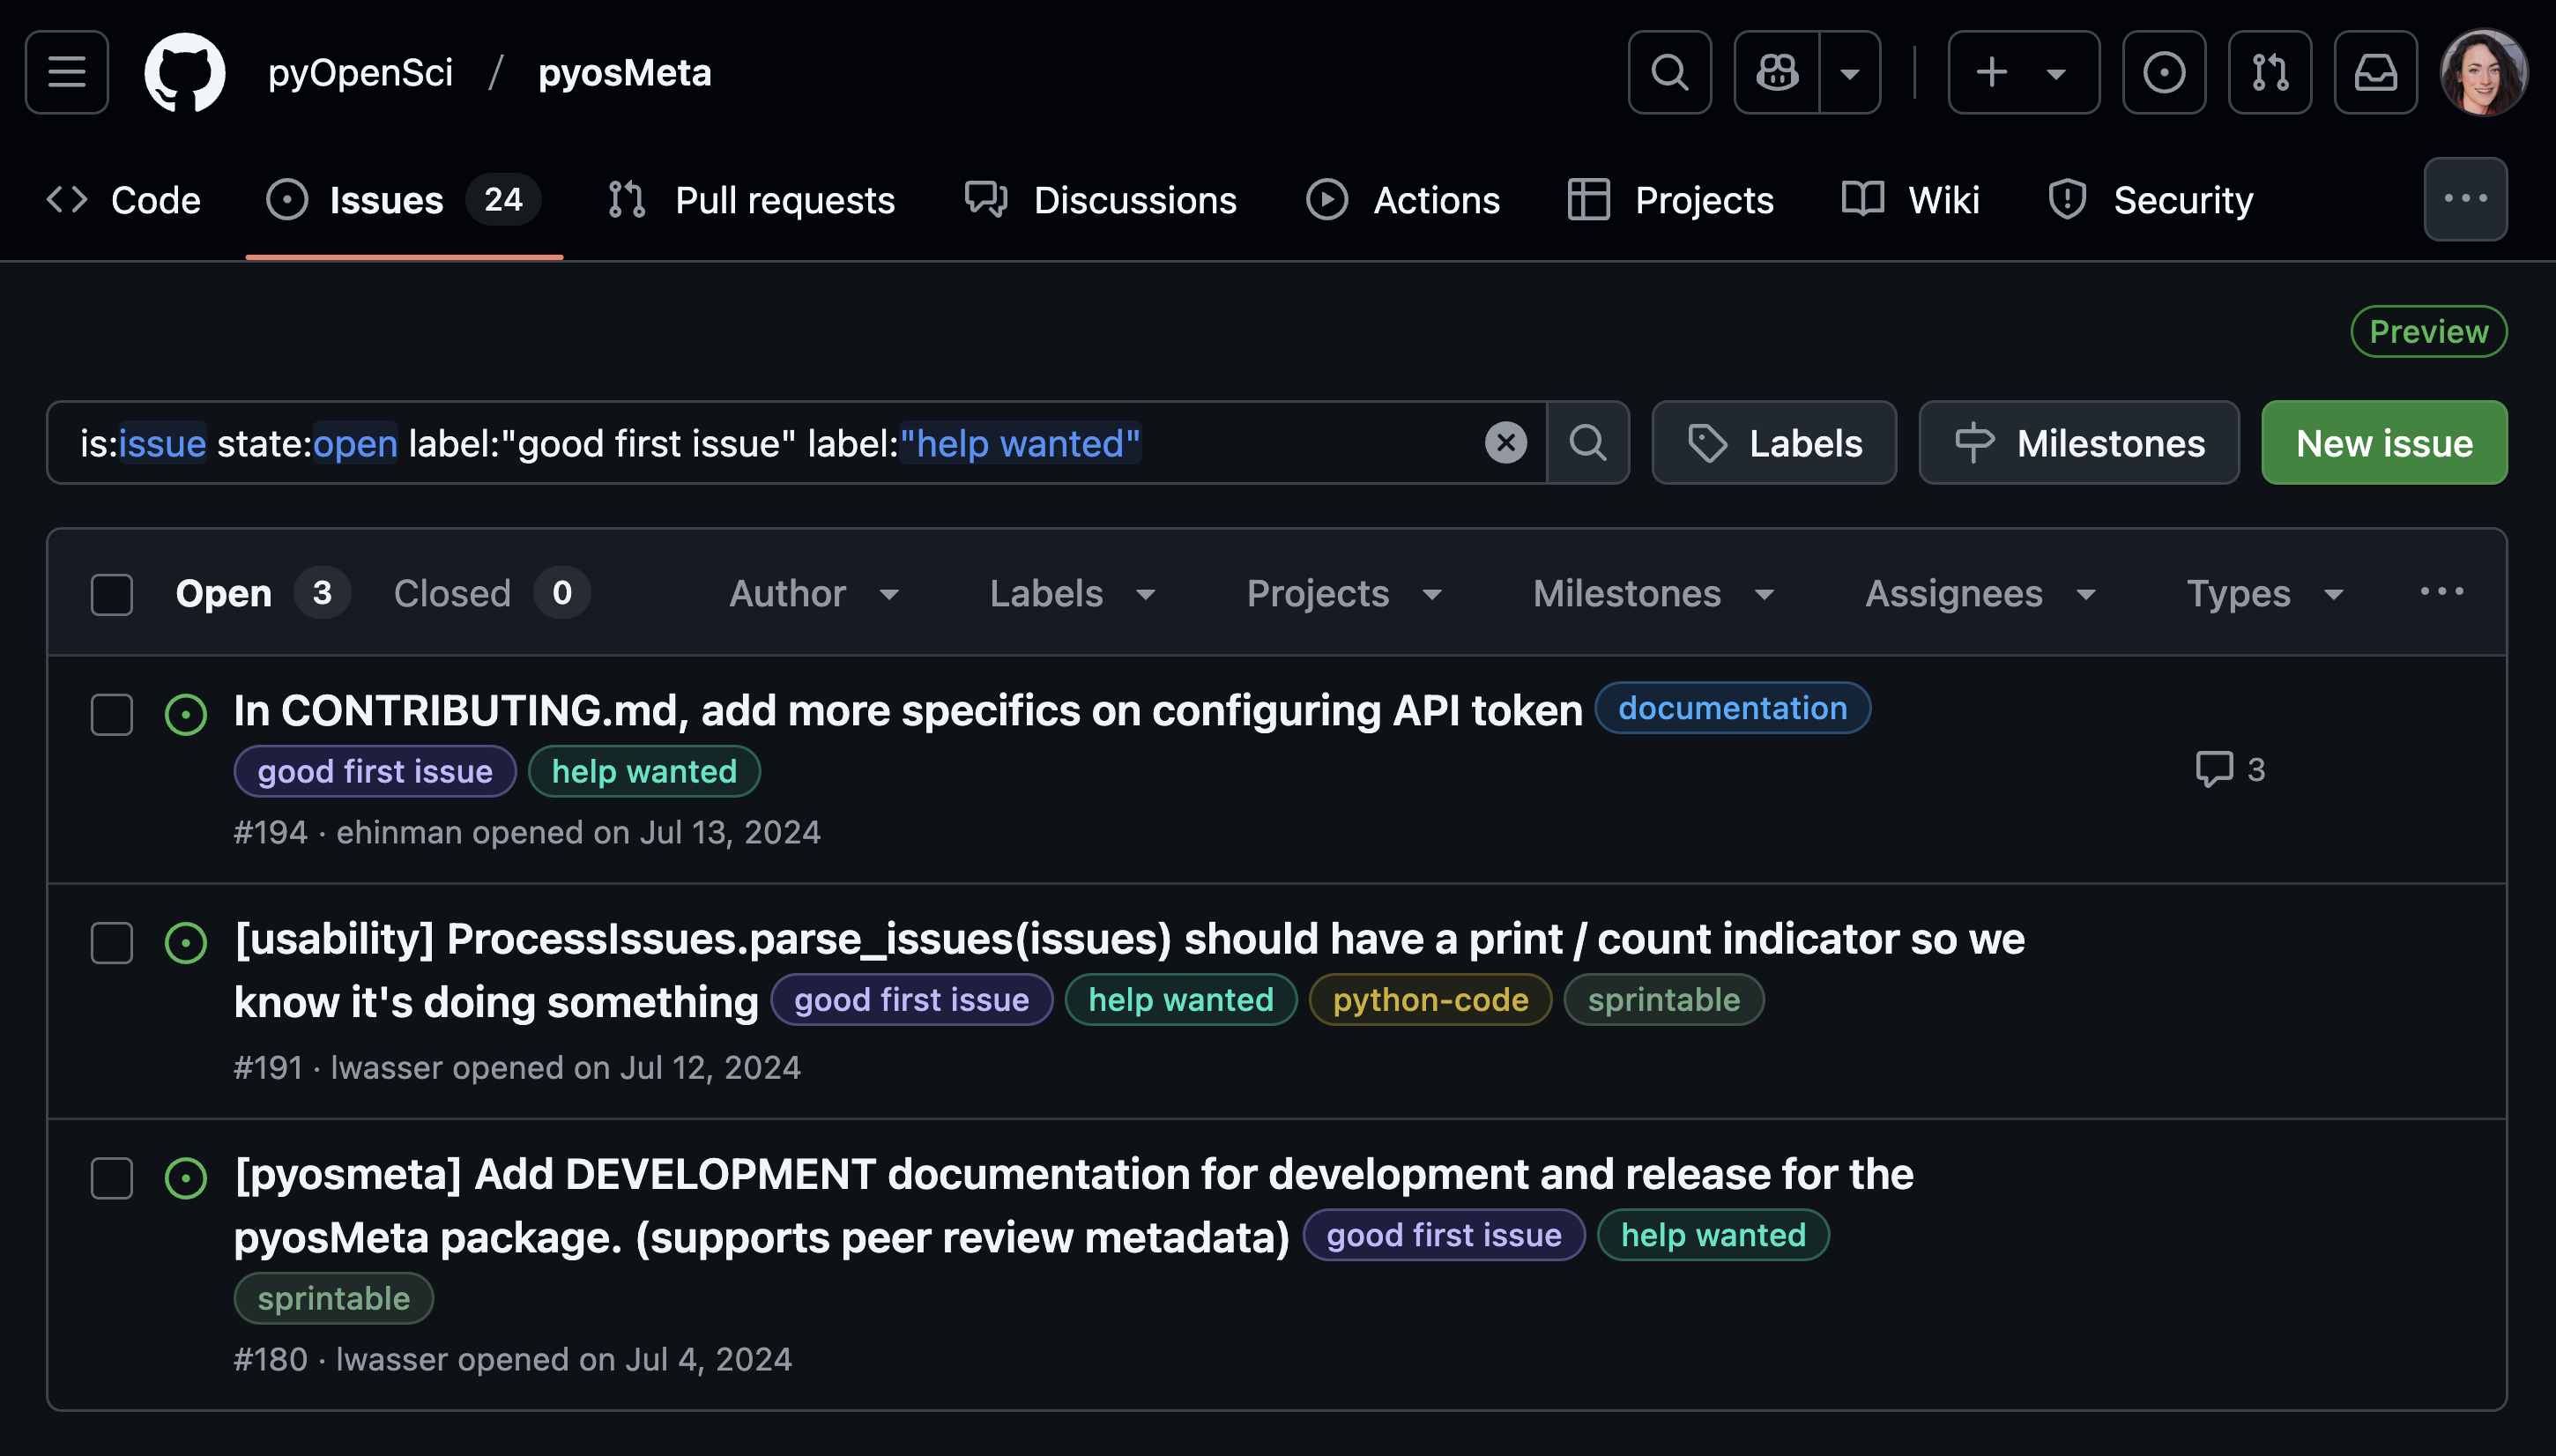Open the search magnifier in top header

(x=1669, y=72)
